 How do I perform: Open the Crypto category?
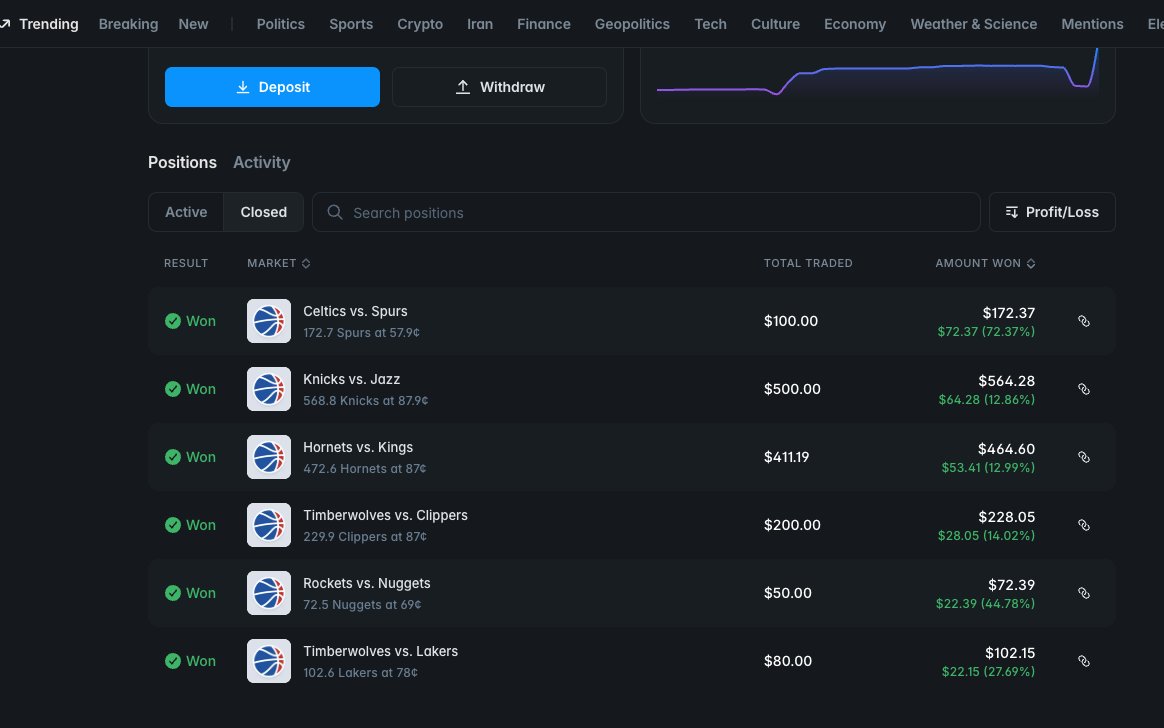point(420,24)
